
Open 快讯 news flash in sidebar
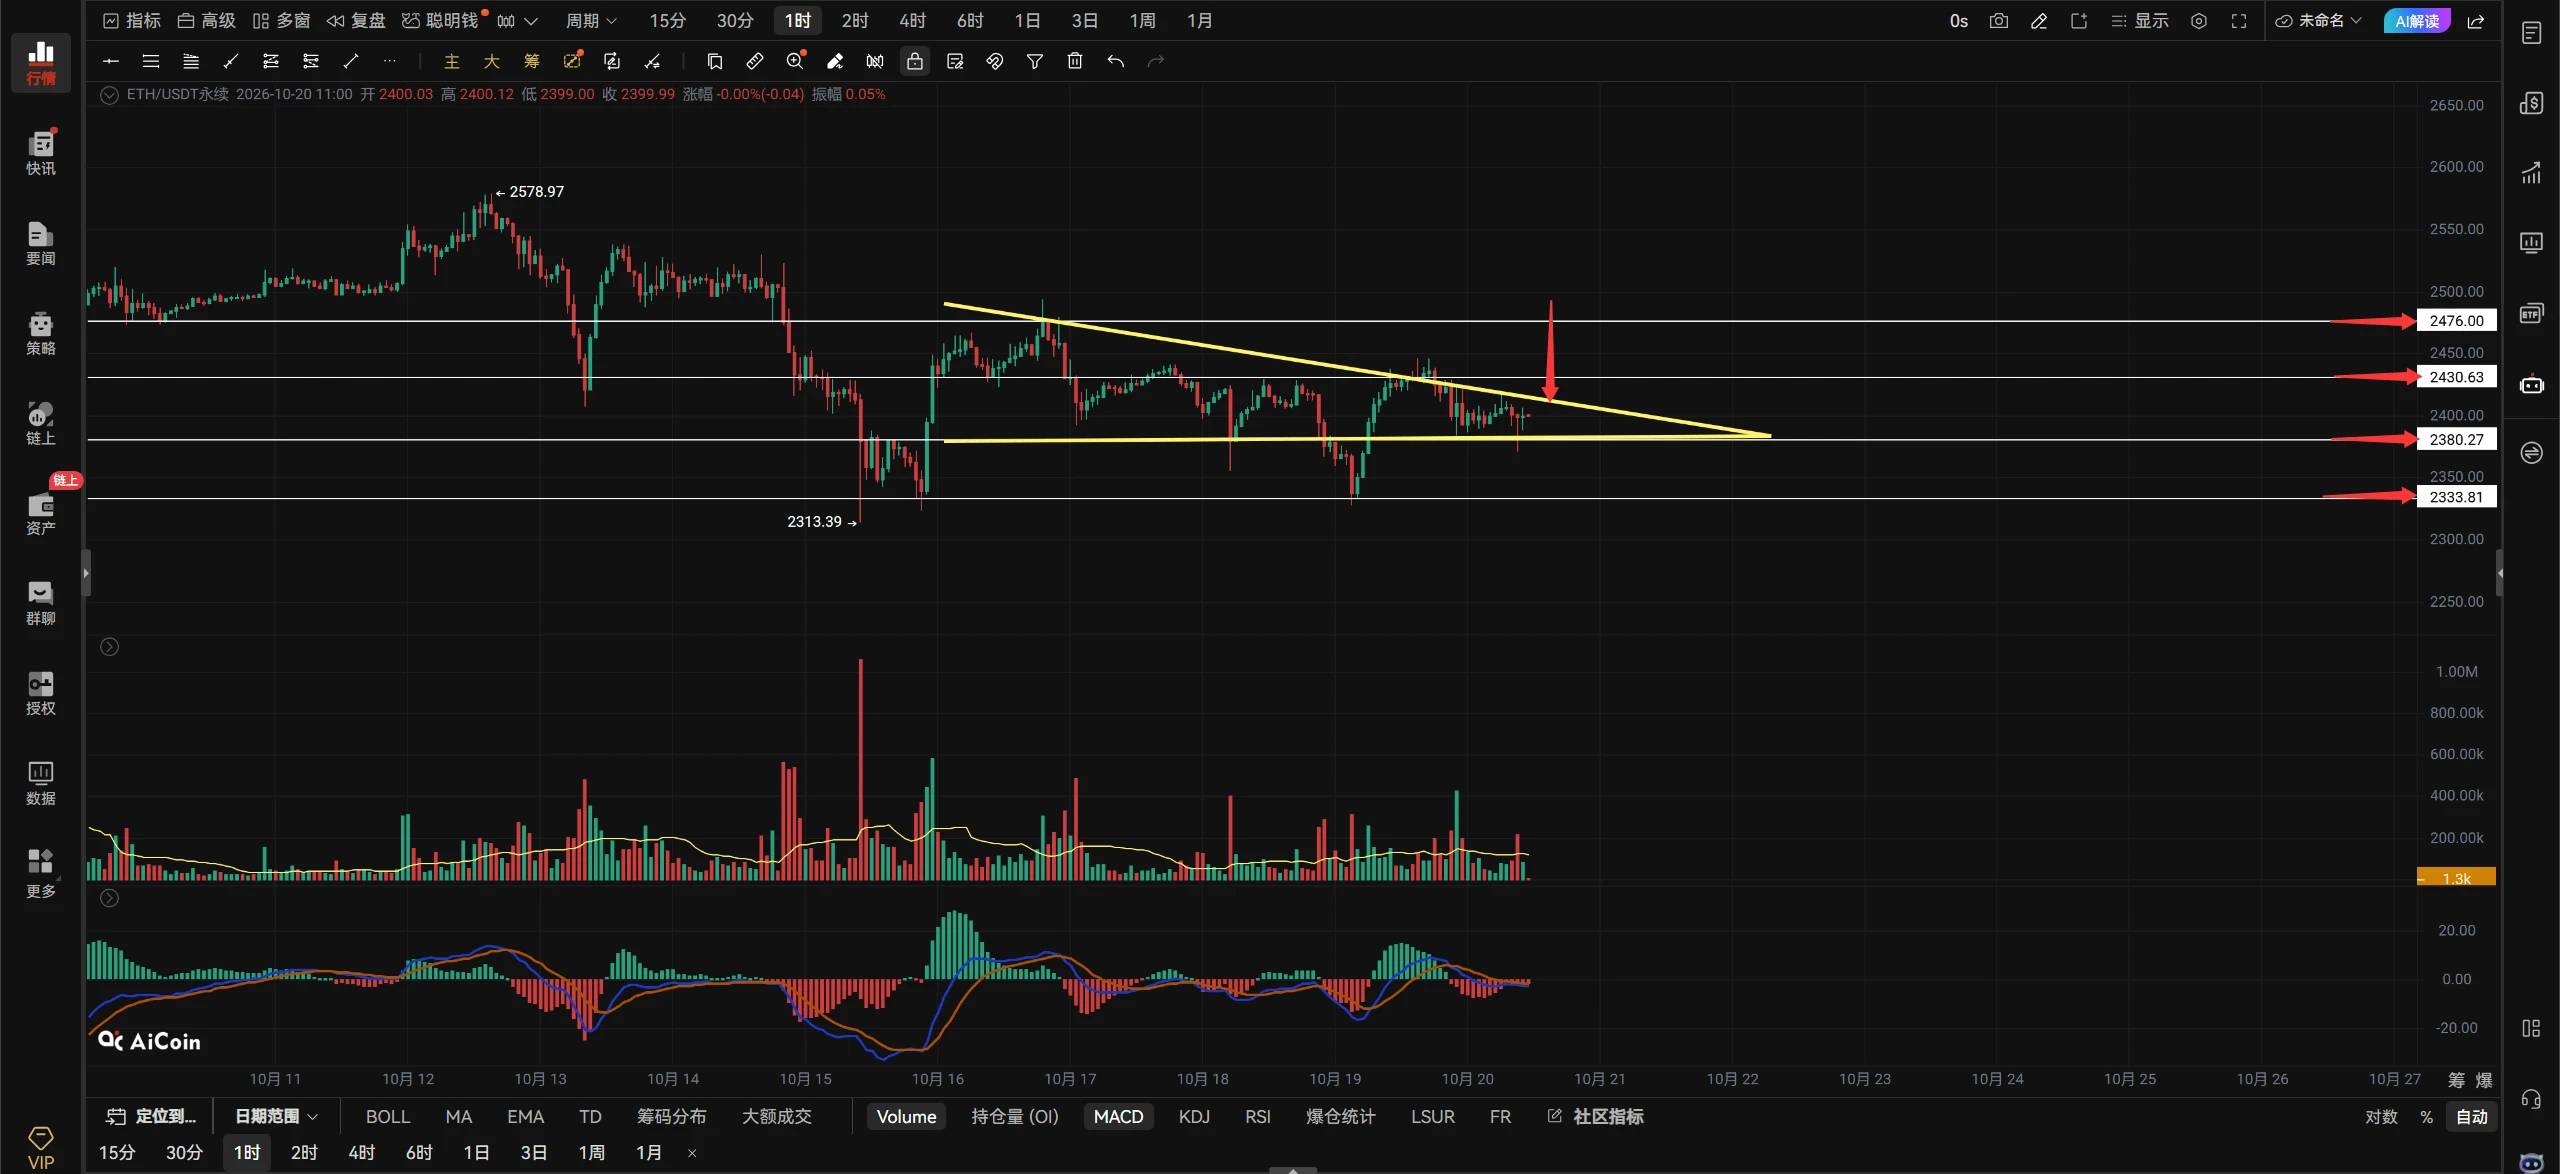pos(41,153)
